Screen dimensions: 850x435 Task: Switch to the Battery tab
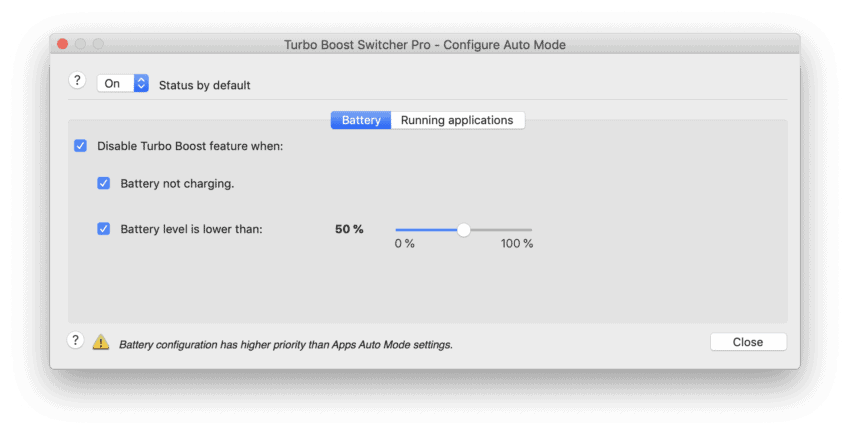[361, 120]
